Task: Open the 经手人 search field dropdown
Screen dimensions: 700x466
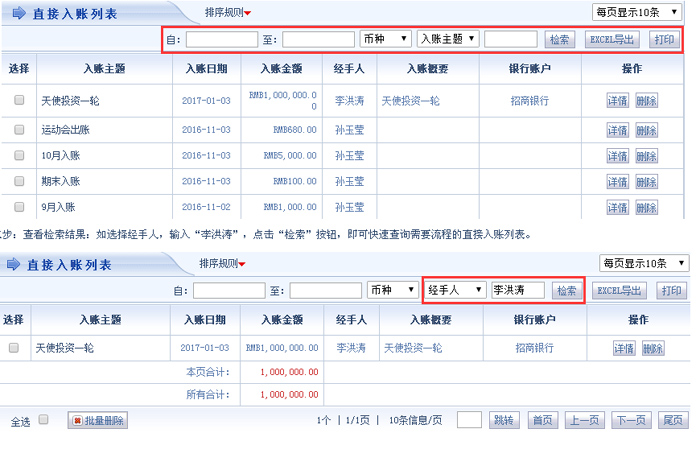Action: pyautogui.click(x=455, y=290)
